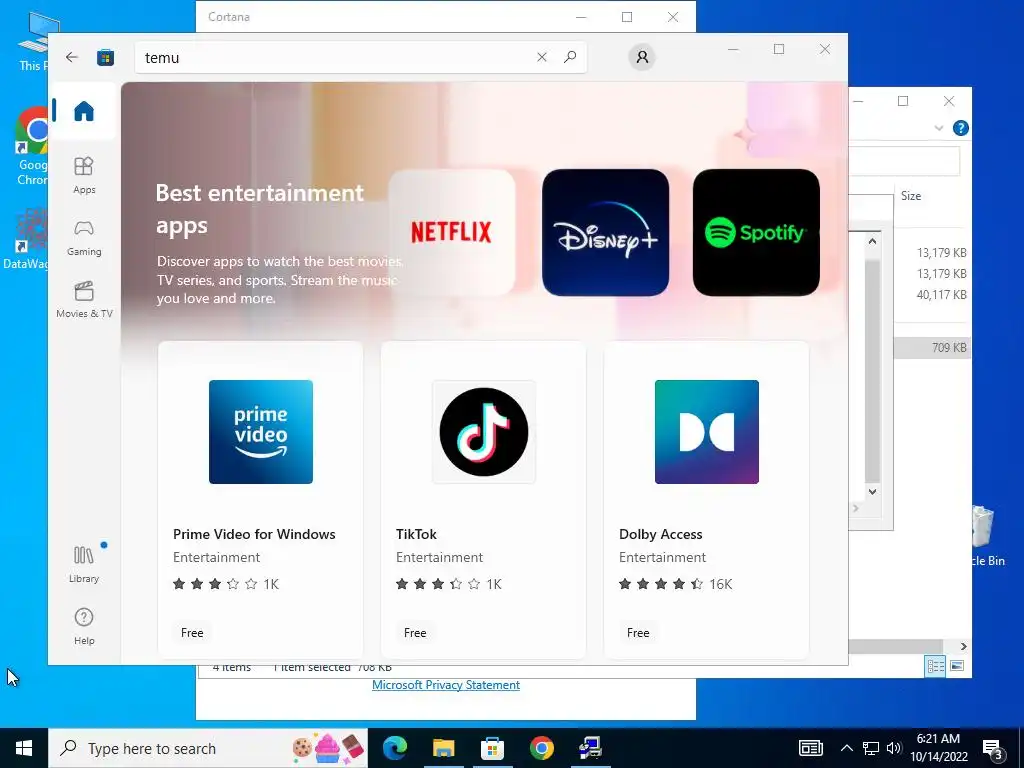
Task: Click the Microsoft Store logo icon
Action: [105, 57]
